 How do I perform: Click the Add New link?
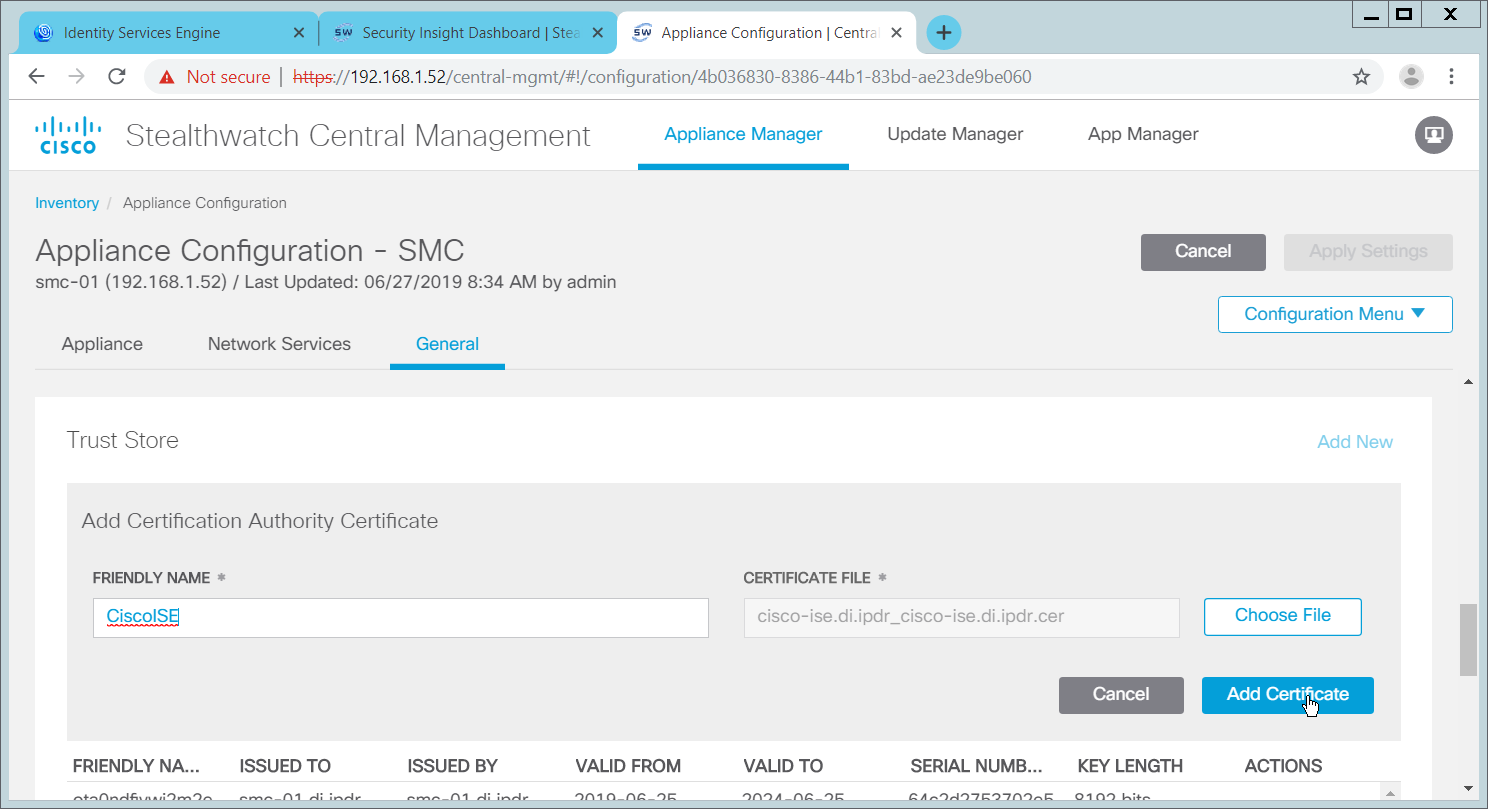point(1354,442)
